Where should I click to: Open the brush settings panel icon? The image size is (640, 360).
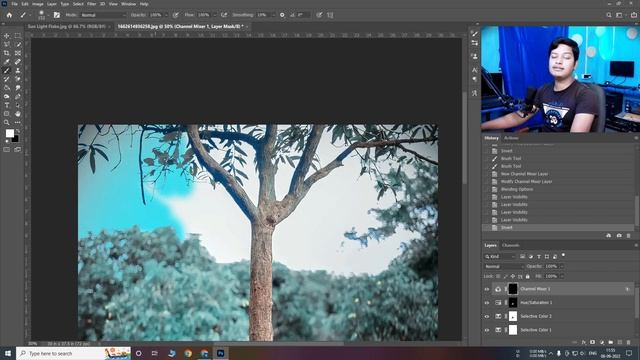(57, 15)
